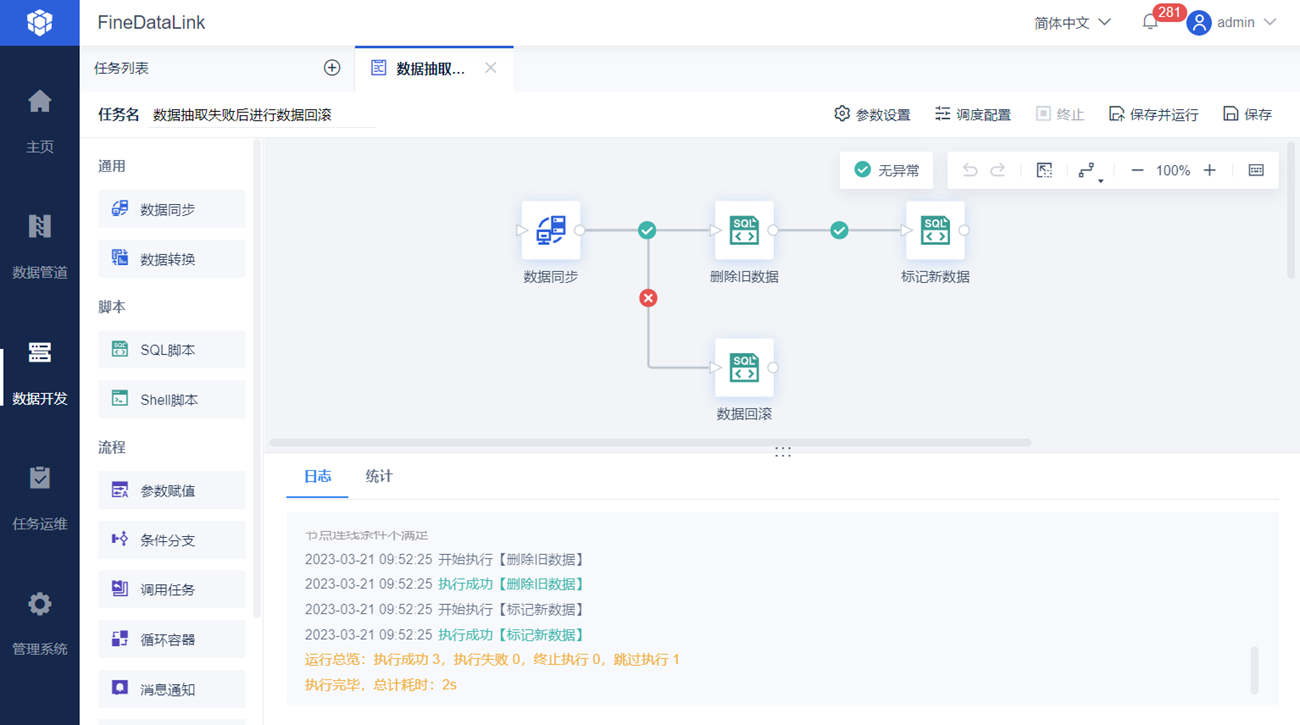Switch to the 统计 statistics tab
Image resolution: width=1300 pixels, height=725 pixels.
tap(379, 476)
